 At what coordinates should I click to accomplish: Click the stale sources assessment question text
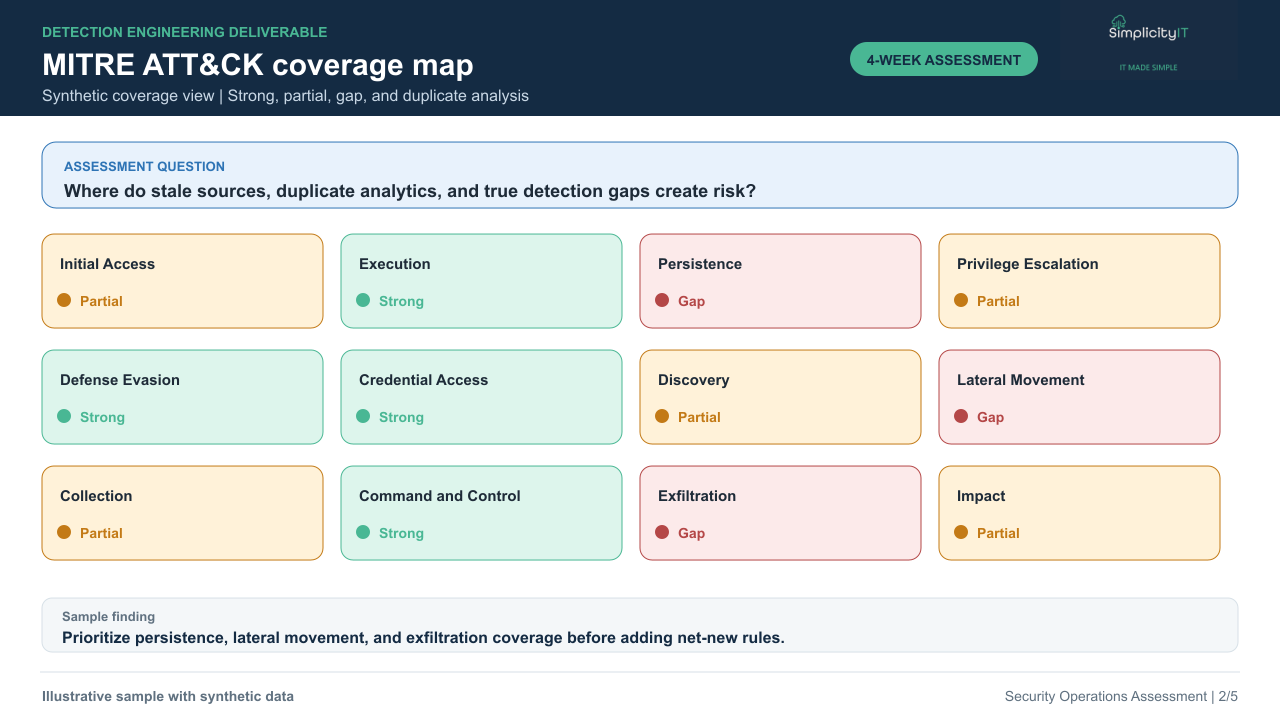410,191
